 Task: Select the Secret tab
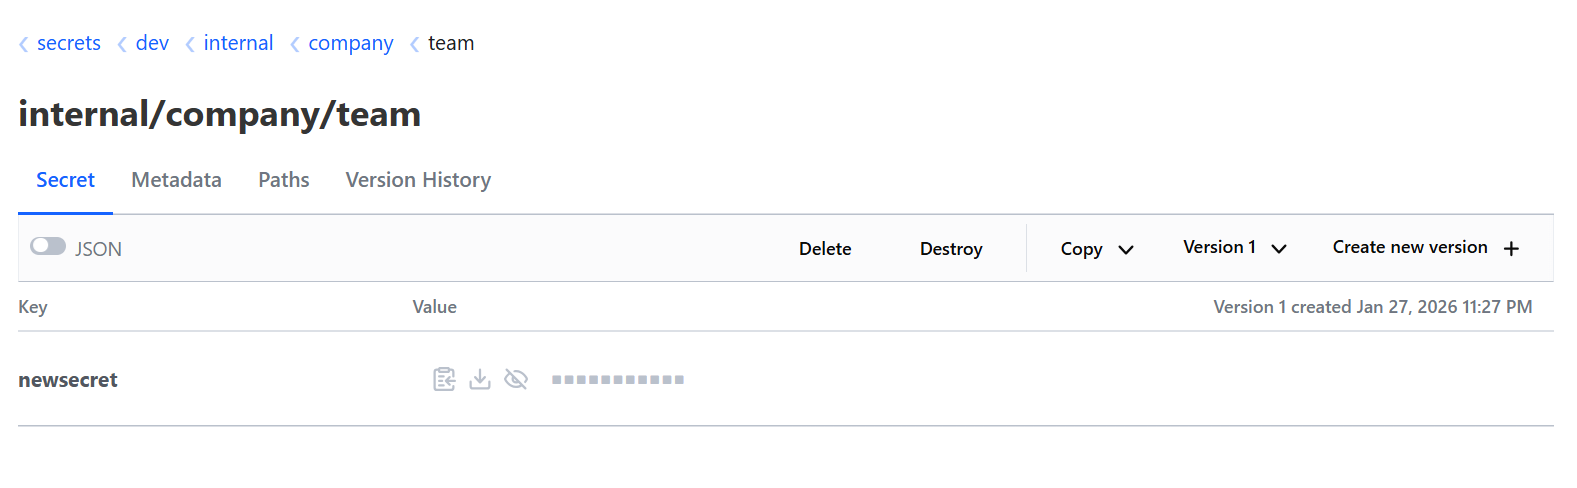(65, 180)
